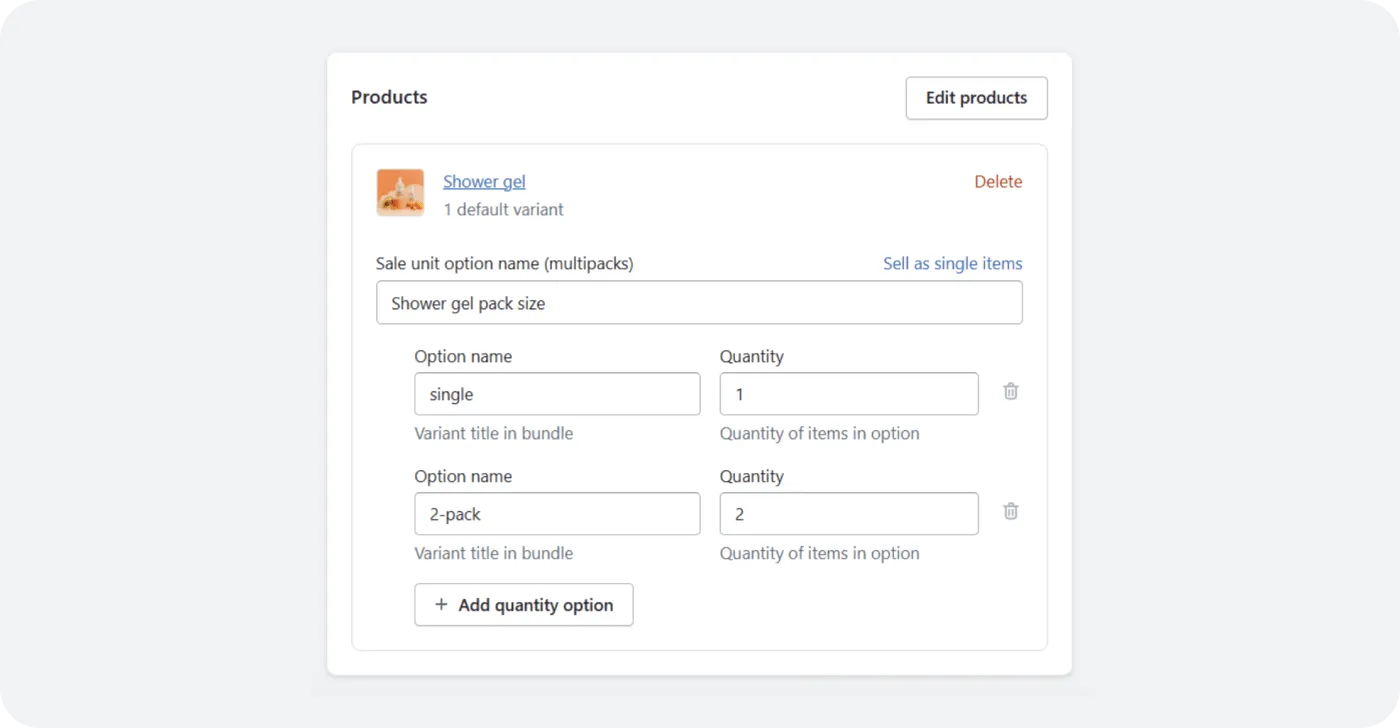Viewport: 1400px width, 728px height.
Task: Click Quantity of items hint under 1 field
Action: pyautogui.click(x=819, y=434)
